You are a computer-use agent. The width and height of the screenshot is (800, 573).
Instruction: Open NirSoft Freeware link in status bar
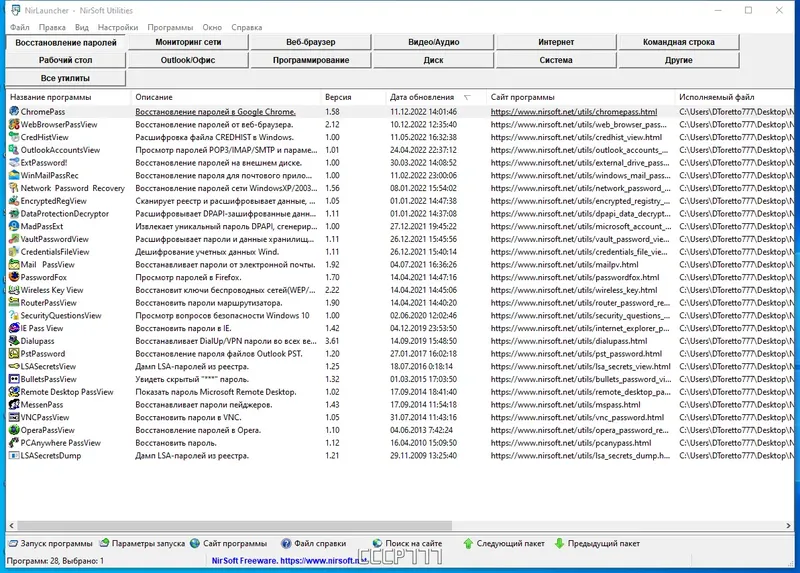point(289,560)
